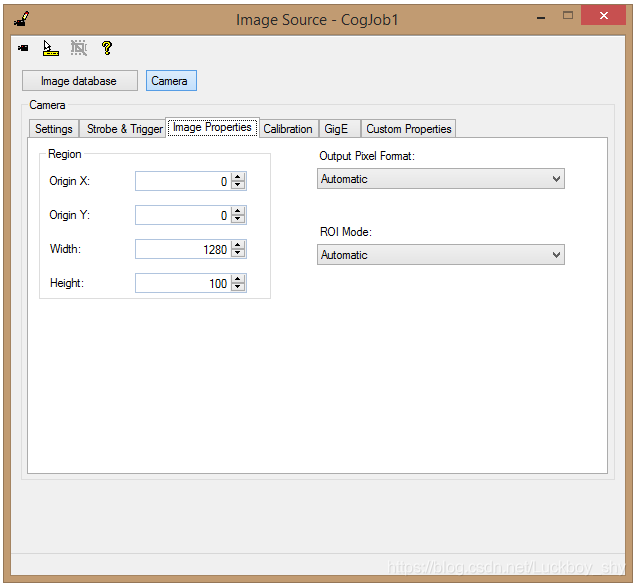Viewport: 636px width, 586px height.
Task: Decrease Width with down arrow
Action: (x=238, y=253)
